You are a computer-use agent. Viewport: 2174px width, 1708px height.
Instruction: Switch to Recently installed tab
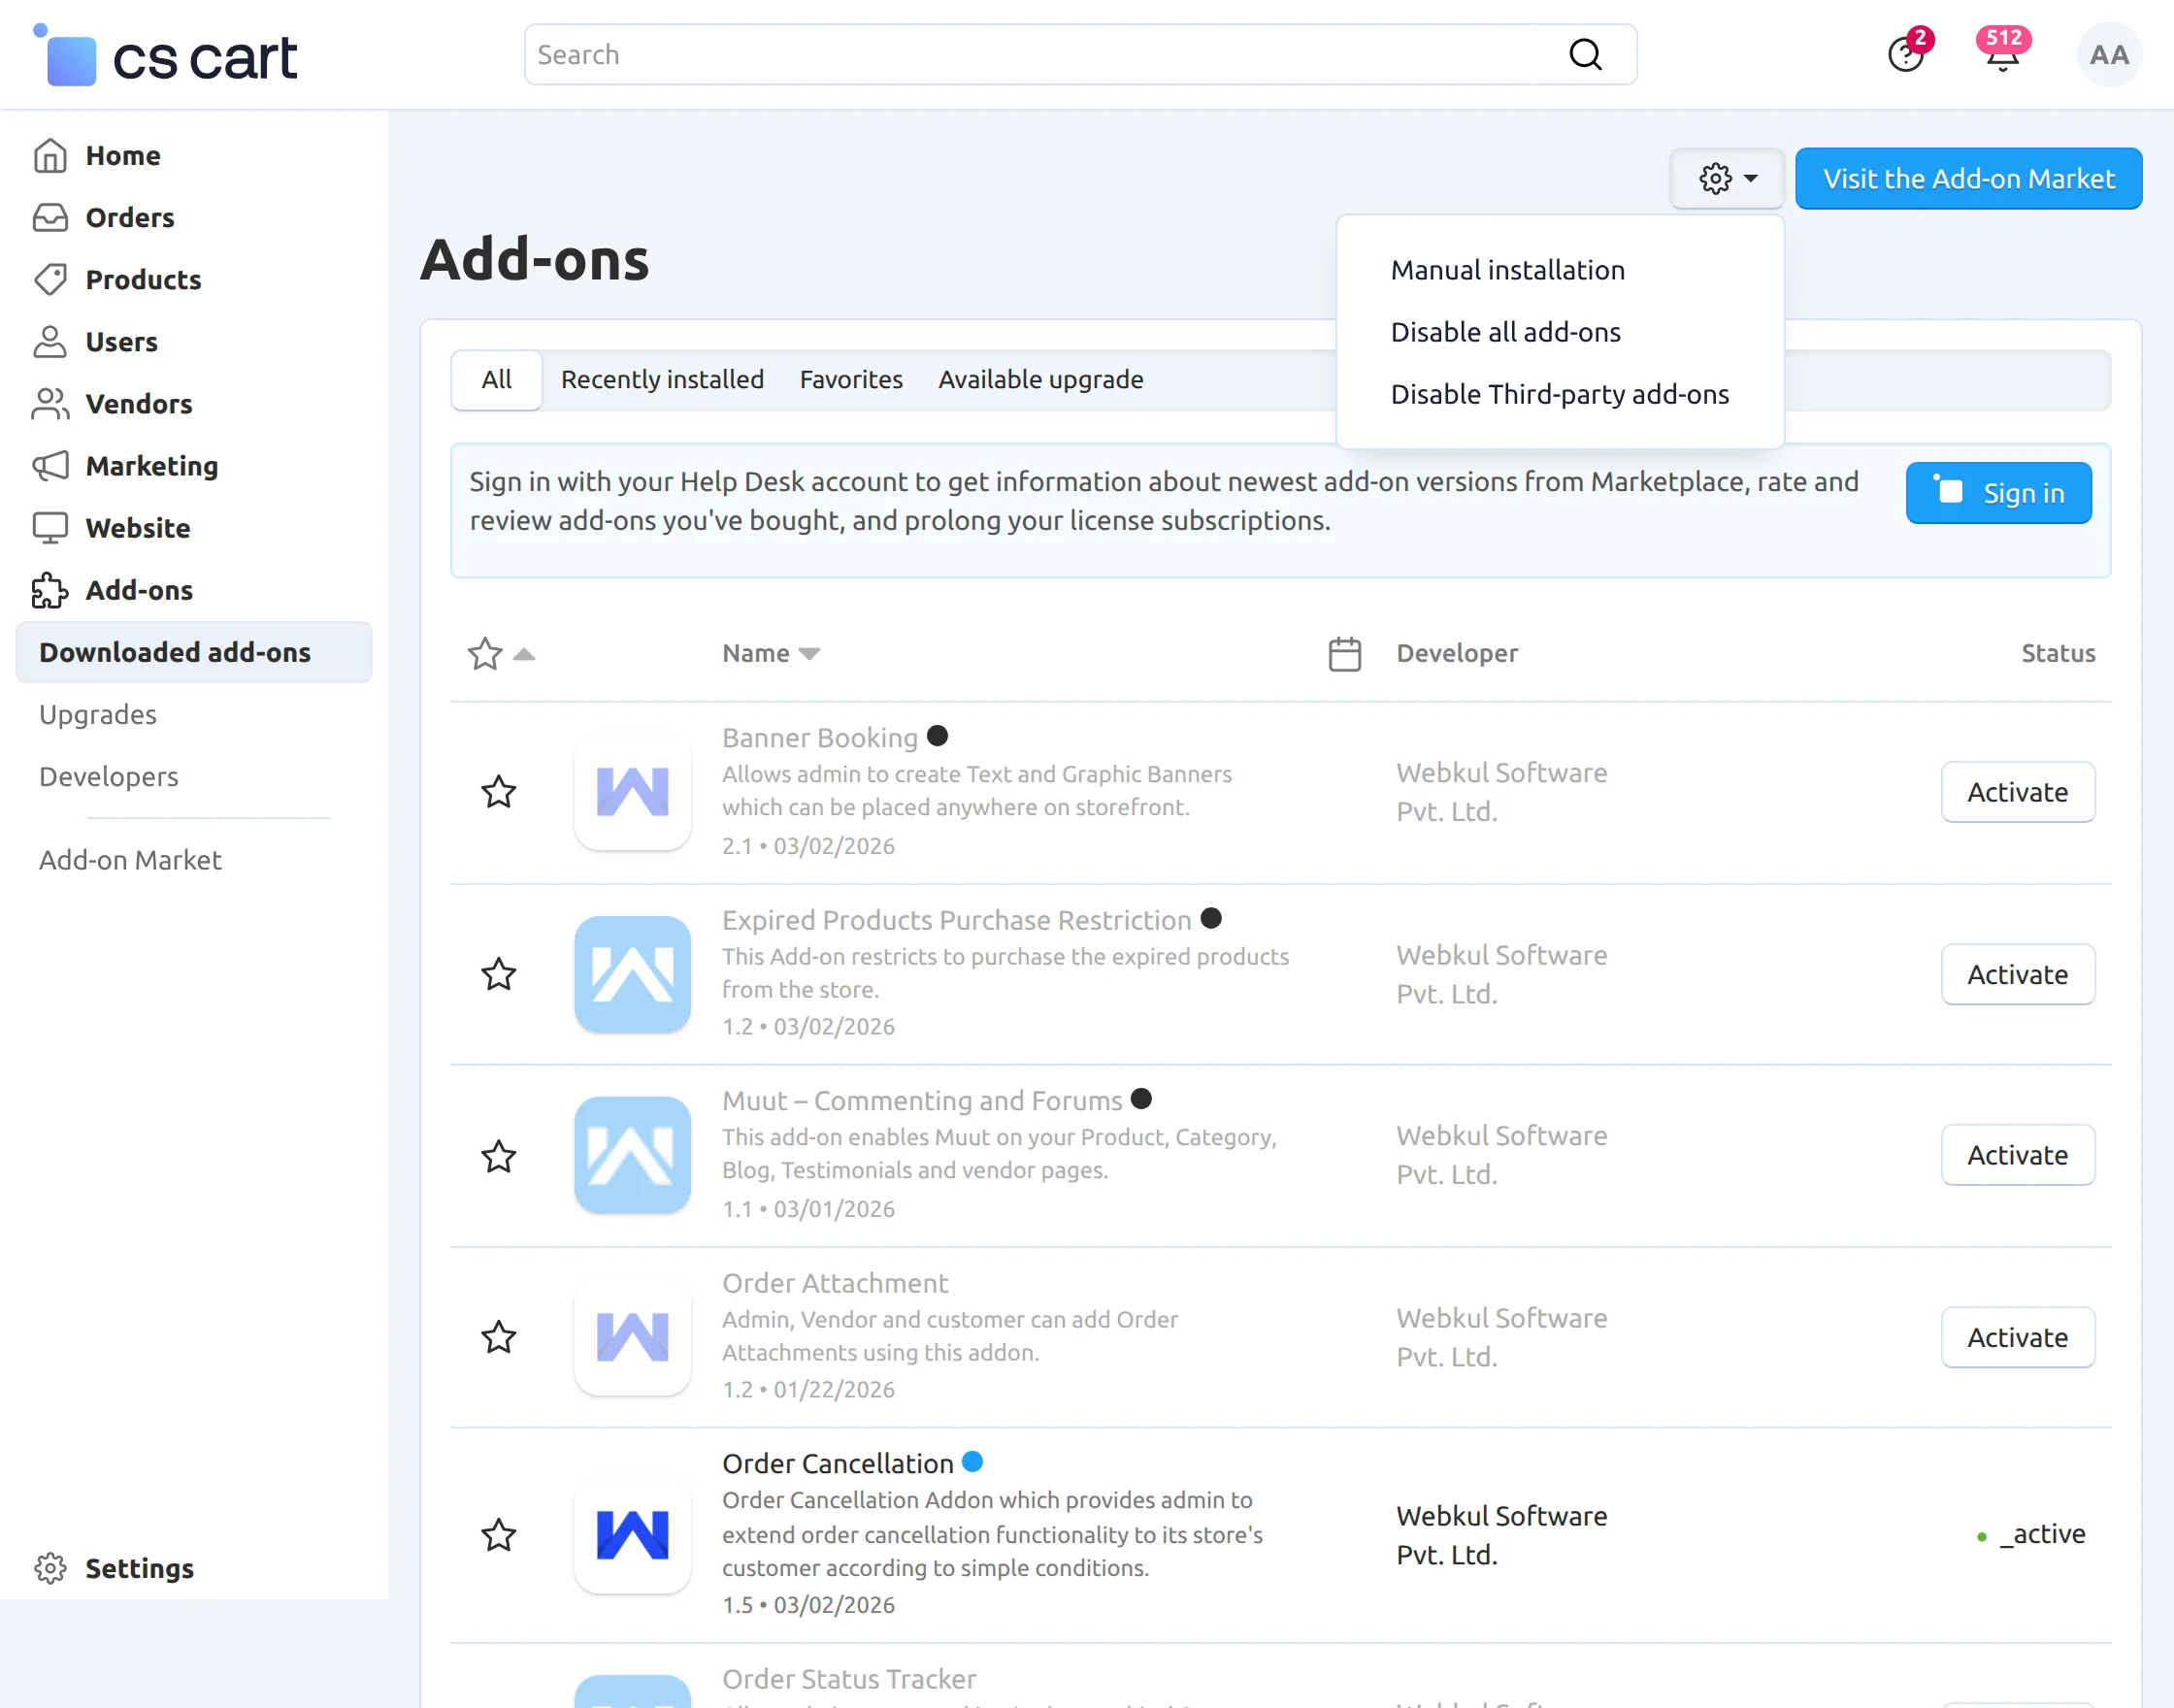click(662, 380)
